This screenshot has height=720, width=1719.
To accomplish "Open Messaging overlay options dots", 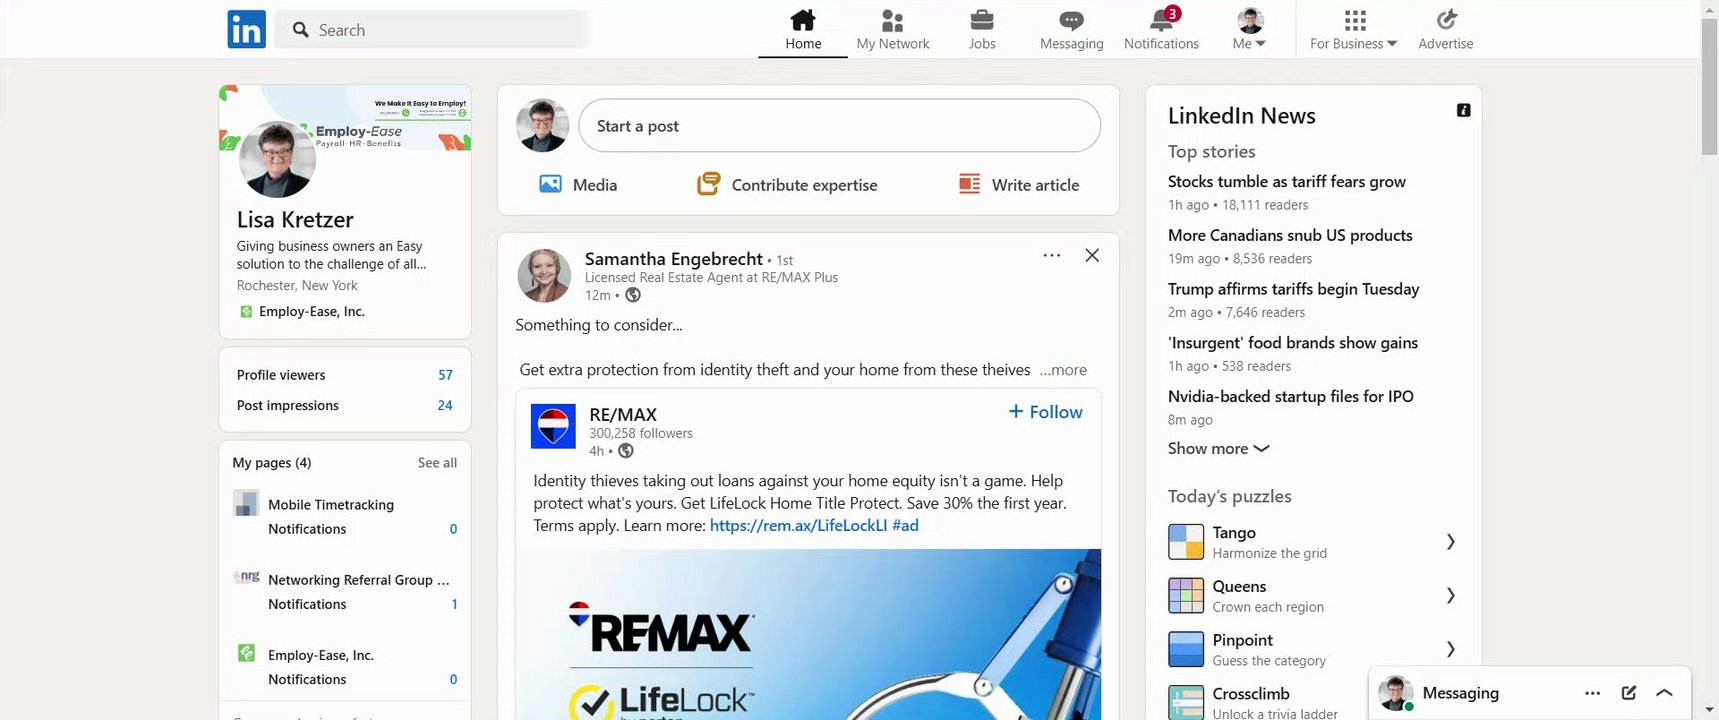I will (x=1593, y=693).
